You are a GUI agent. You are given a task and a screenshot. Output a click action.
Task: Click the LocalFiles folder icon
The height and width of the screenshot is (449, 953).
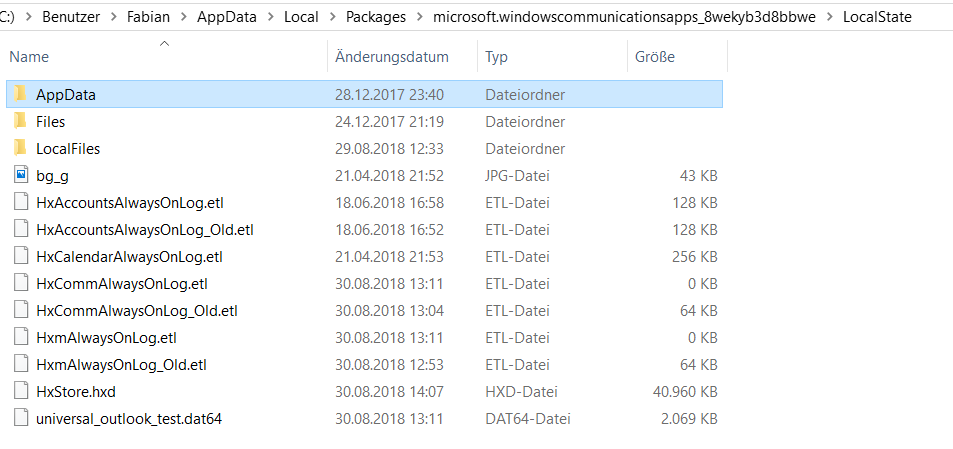20,148
